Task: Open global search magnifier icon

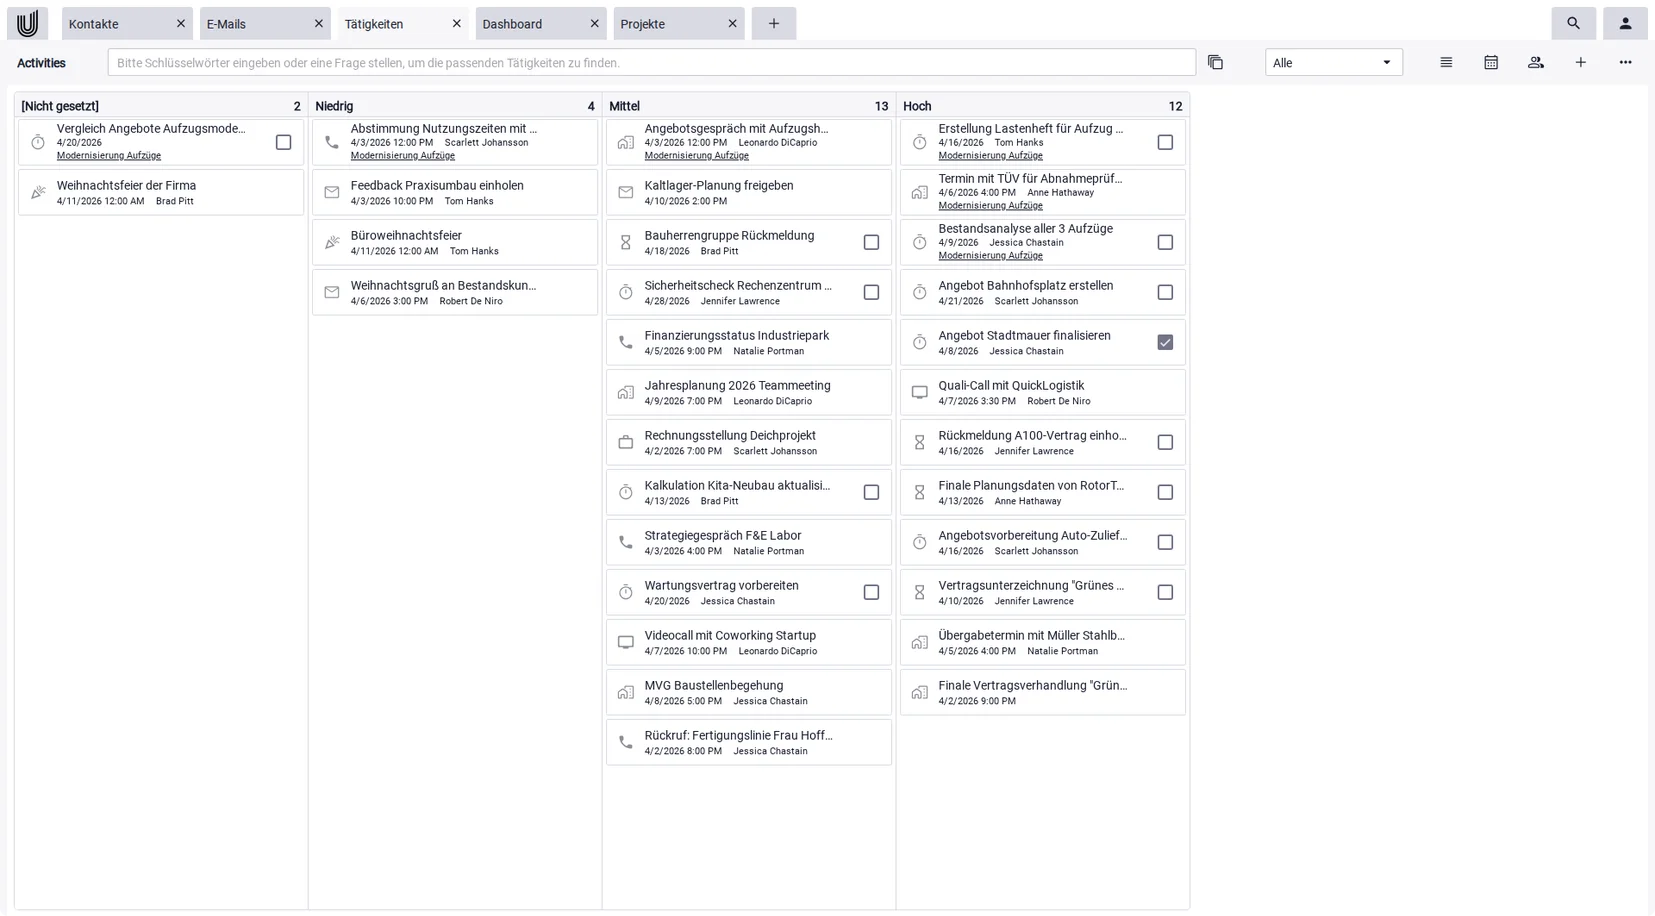Action: click(x=1573, y=23)
